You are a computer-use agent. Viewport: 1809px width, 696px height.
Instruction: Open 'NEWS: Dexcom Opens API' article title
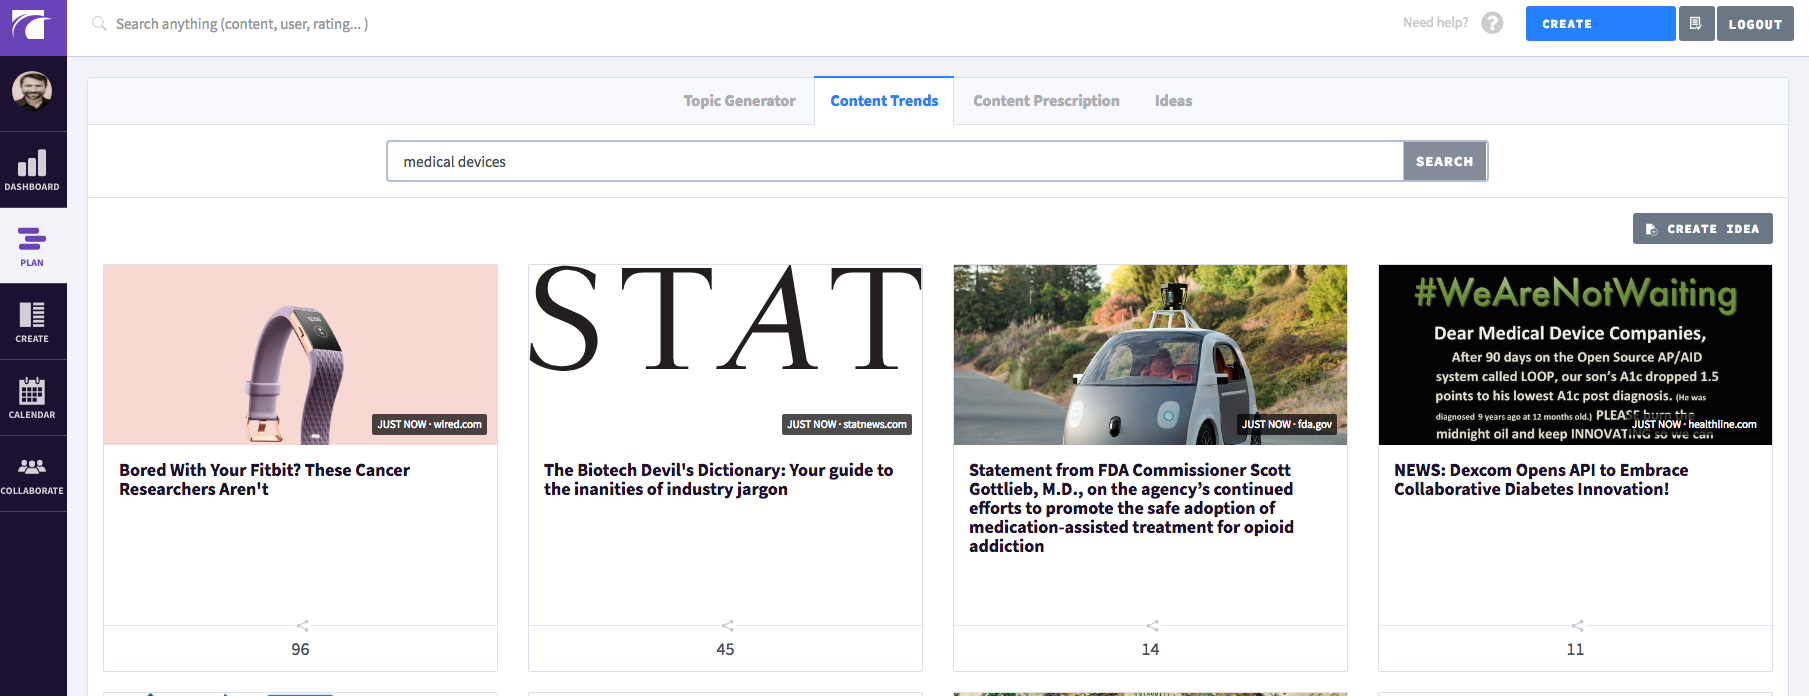(x=1541, y=480)
